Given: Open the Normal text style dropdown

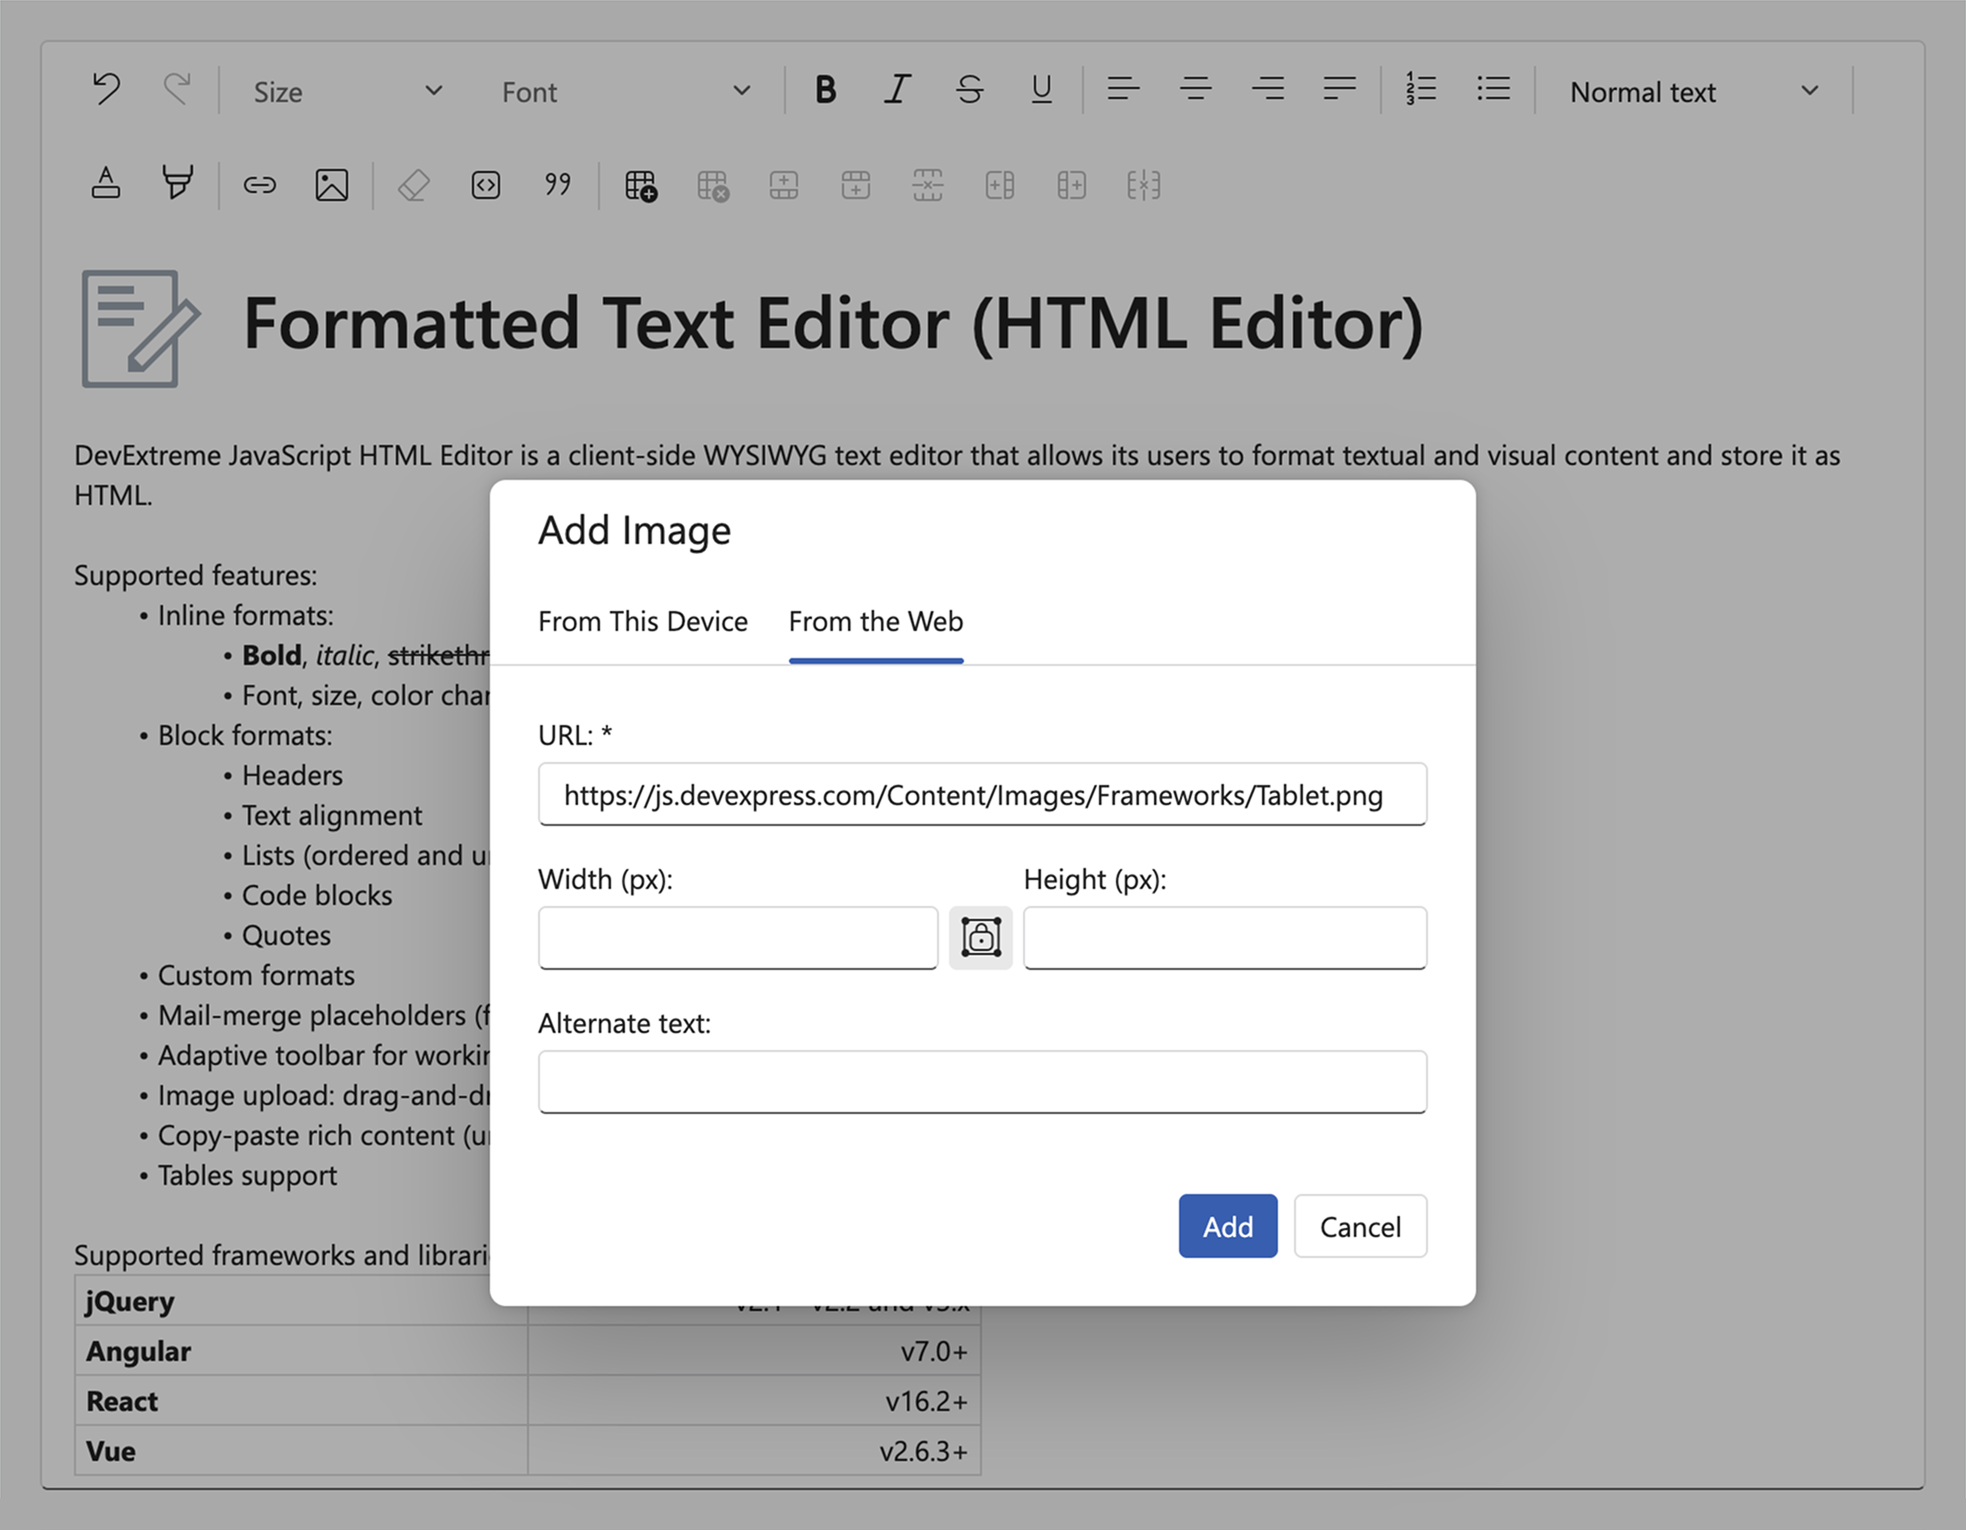Looking at the screenshot, I should point(1693,91).
